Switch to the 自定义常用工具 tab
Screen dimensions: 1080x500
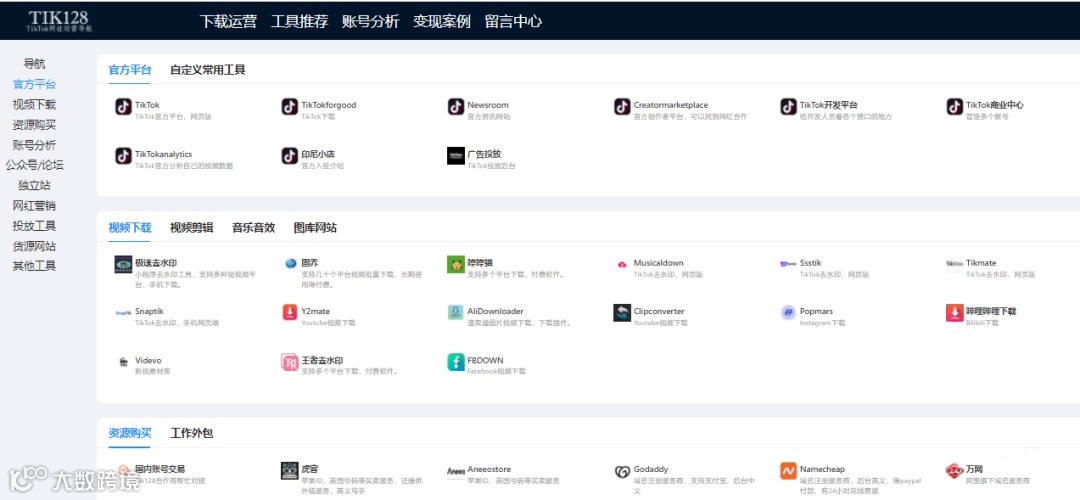[x=208, y=70]
